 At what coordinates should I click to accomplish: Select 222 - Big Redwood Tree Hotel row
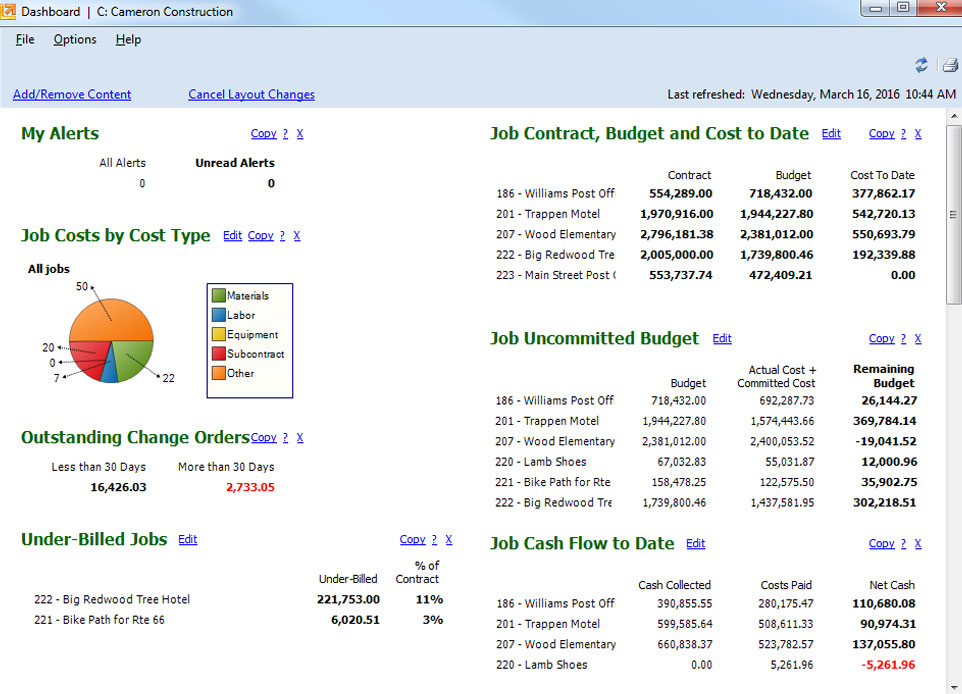(x=238, y=600)
